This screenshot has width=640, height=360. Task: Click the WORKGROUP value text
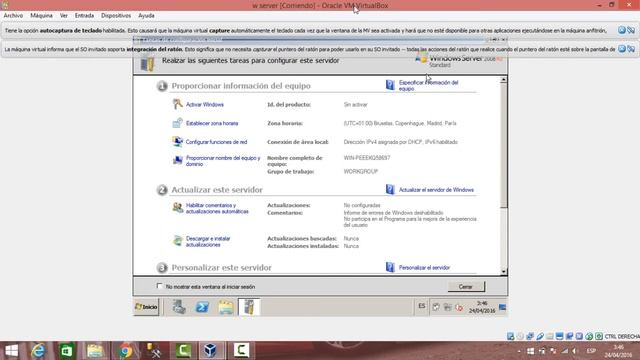361,171
